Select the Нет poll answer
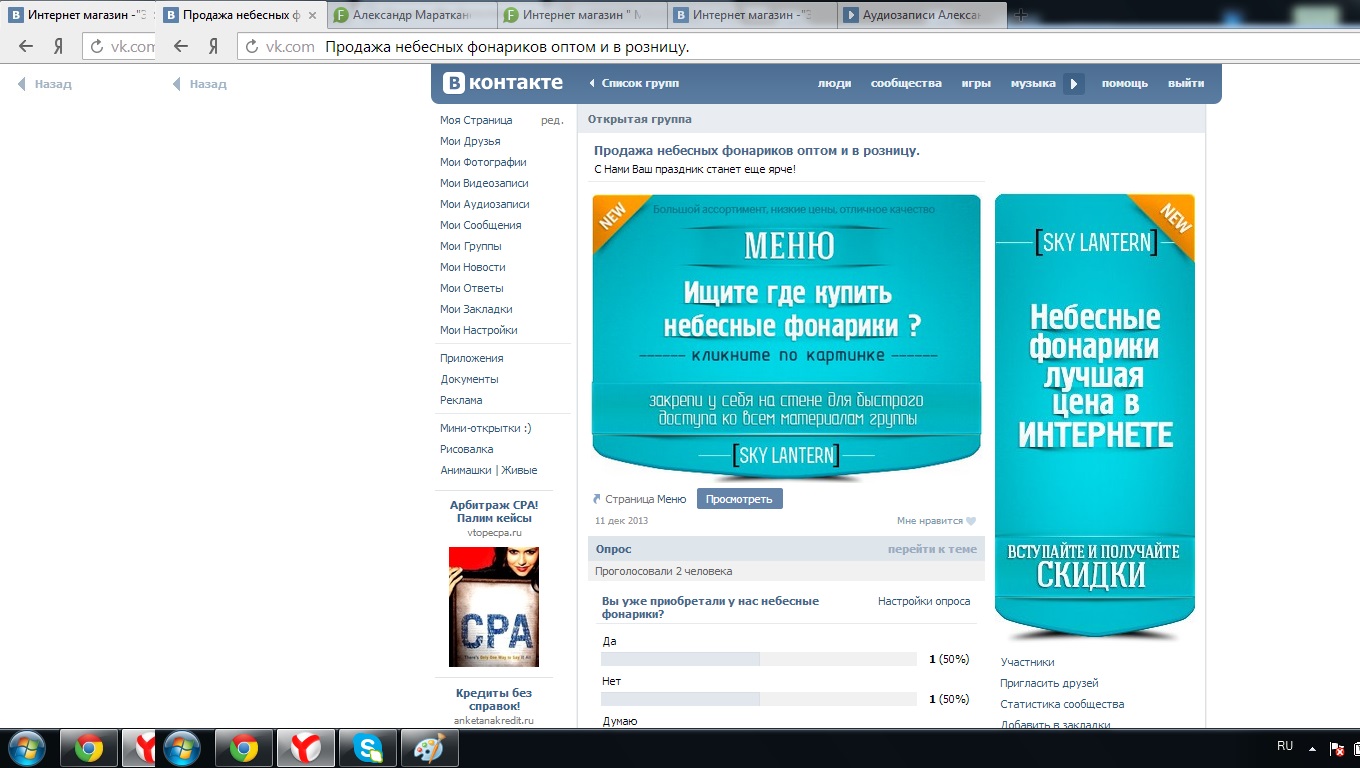The height and width of the screenshot is (768, 1360). 612,681
